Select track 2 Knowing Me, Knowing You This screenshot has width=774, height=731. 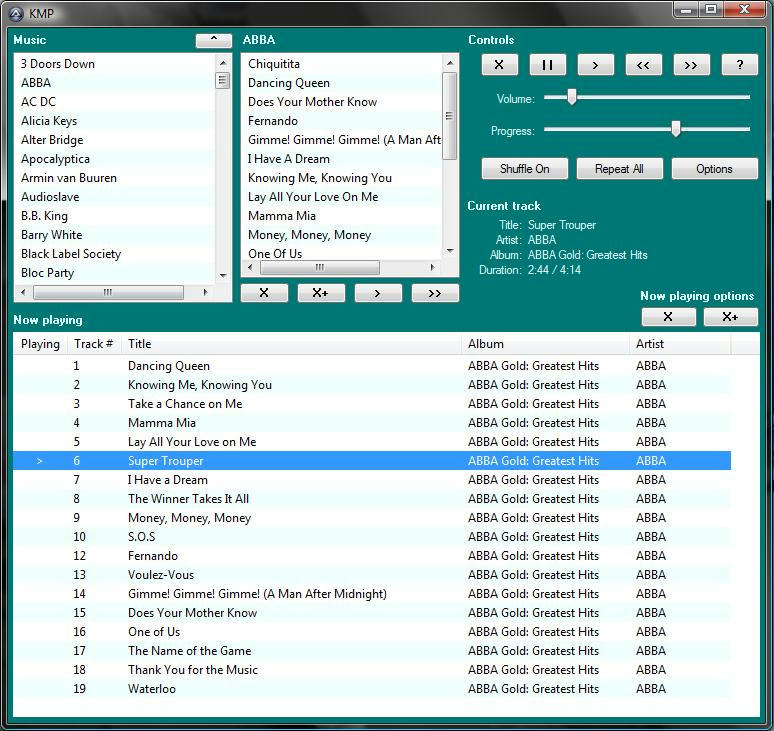click(x=372, y=385)
